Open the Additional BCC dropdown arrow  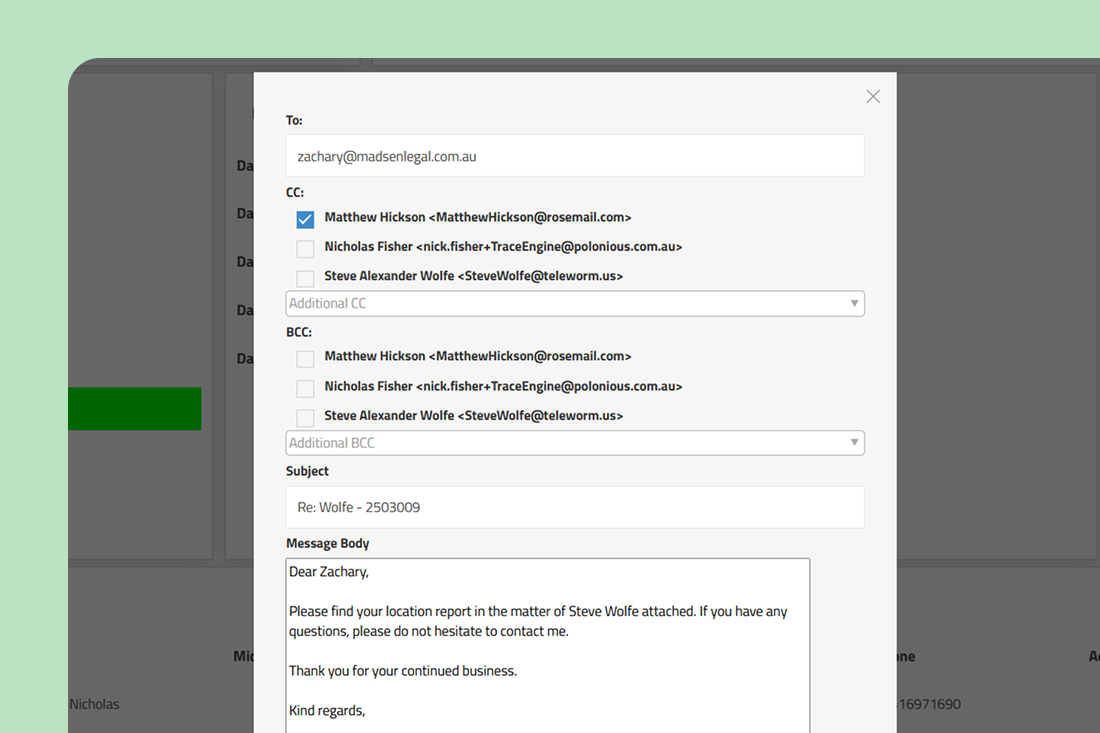(854, 443)
